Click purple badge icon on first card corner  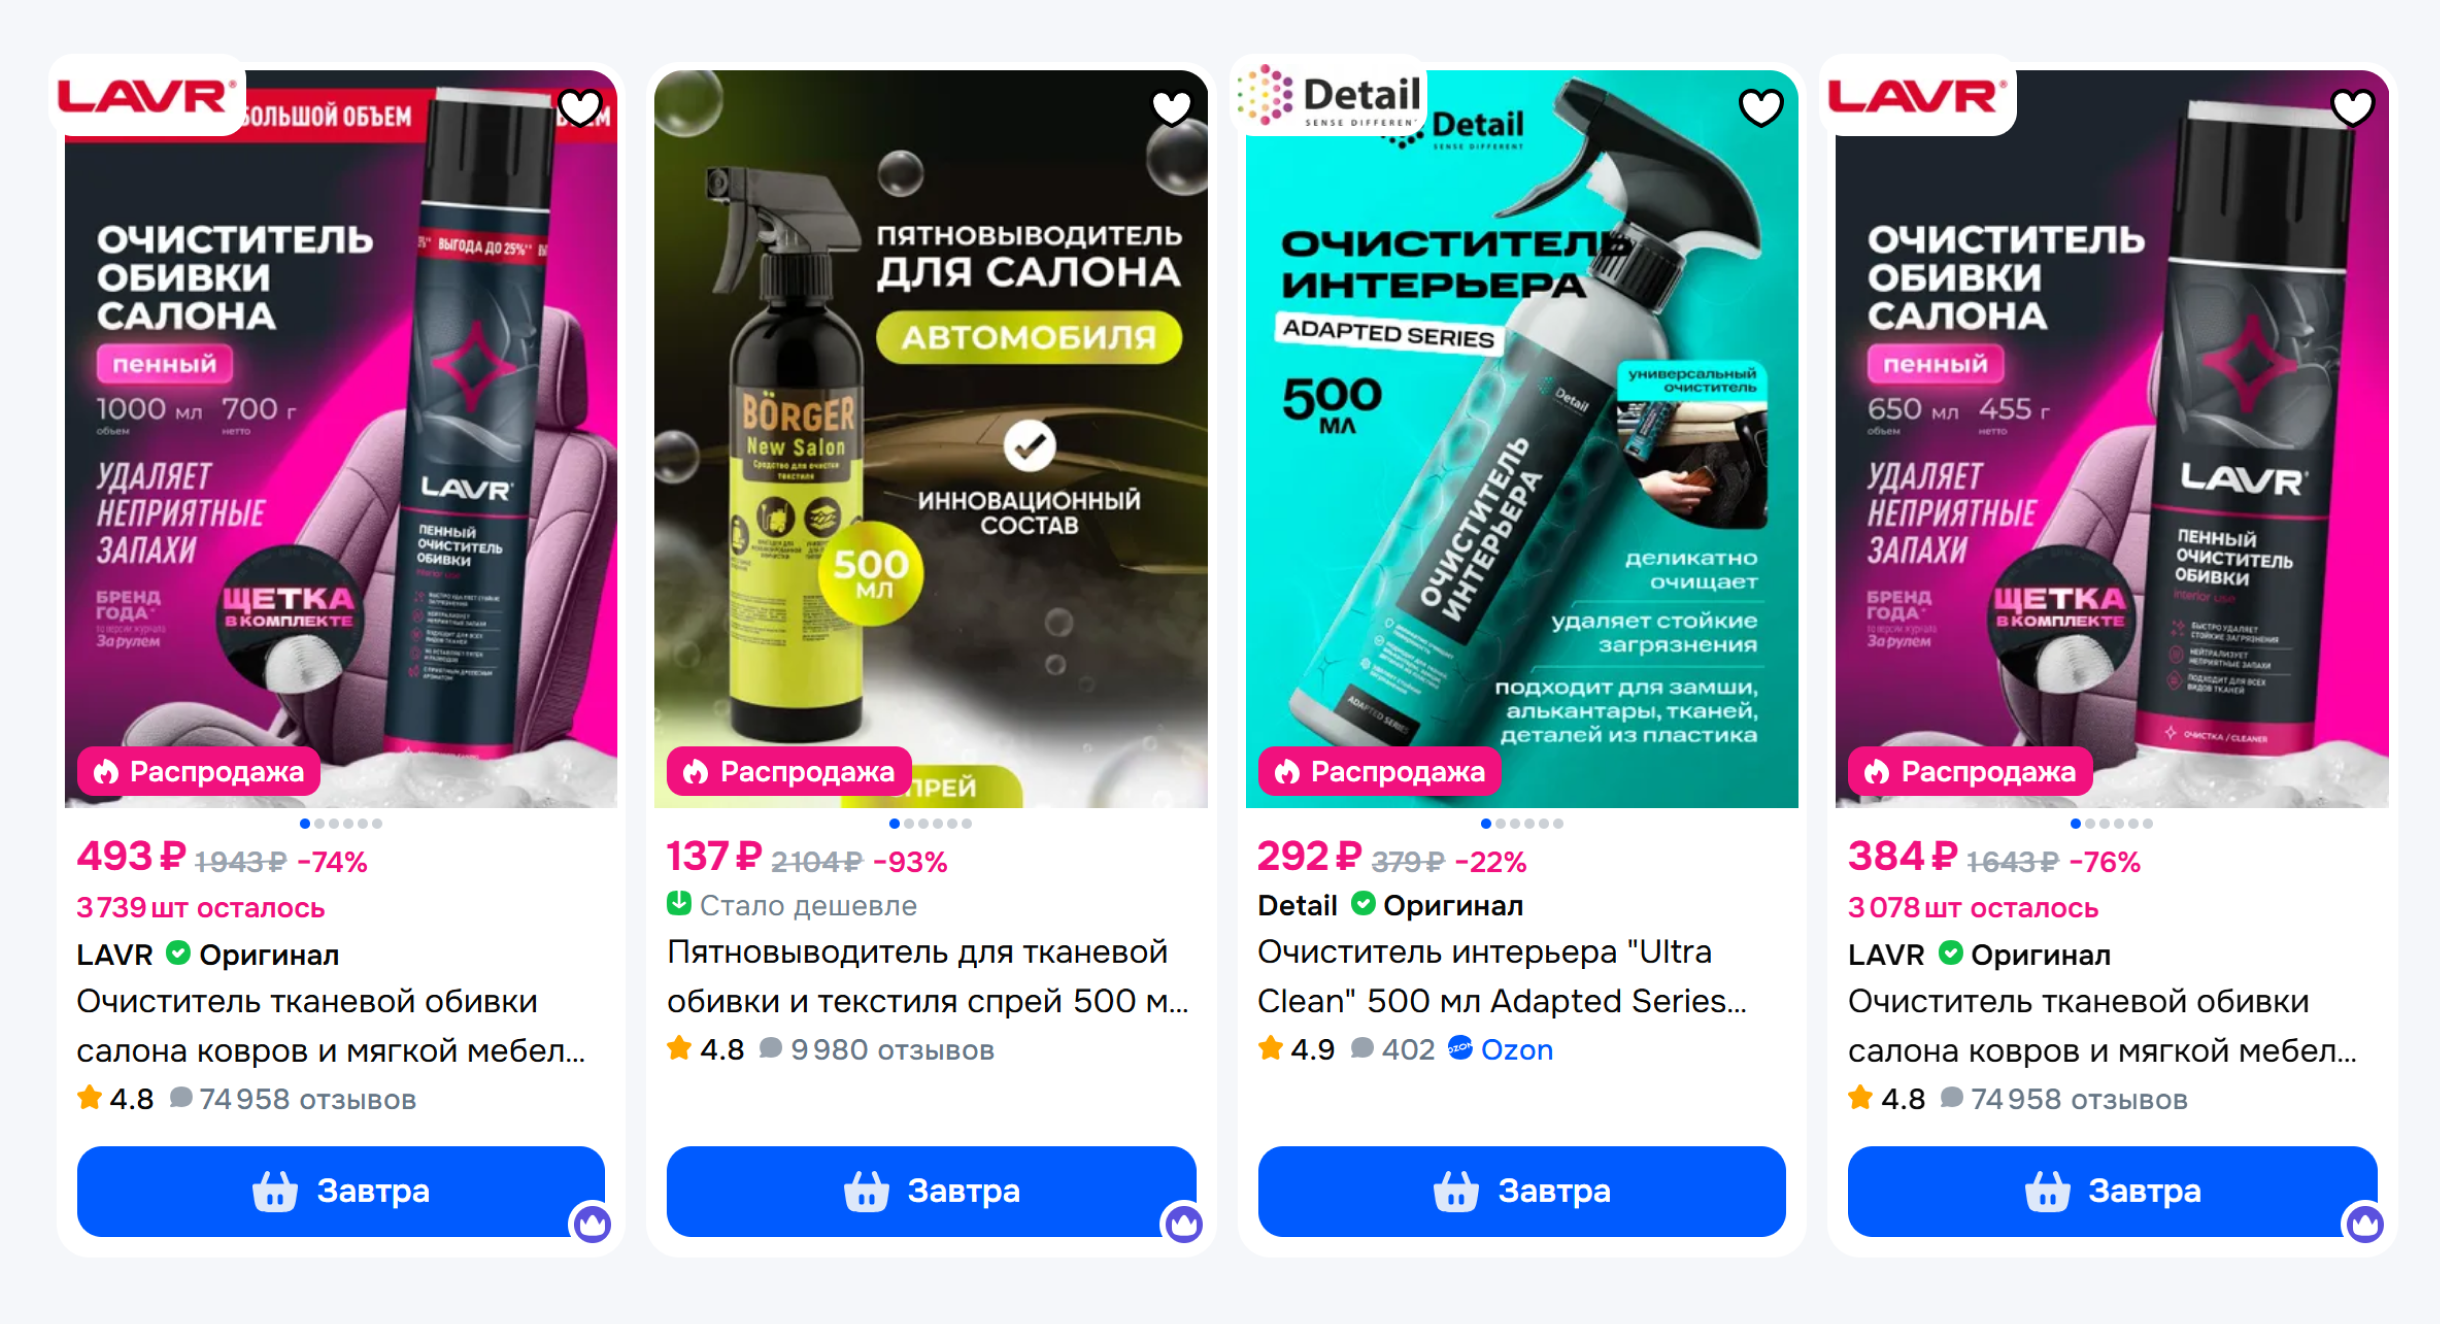[x=591, y=1223]
